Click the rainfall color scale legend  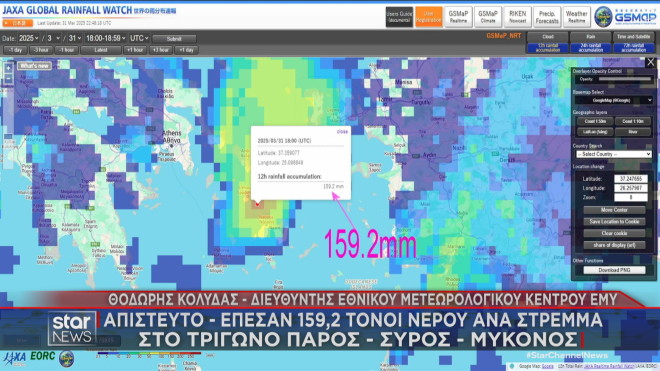tap(149, 355)
